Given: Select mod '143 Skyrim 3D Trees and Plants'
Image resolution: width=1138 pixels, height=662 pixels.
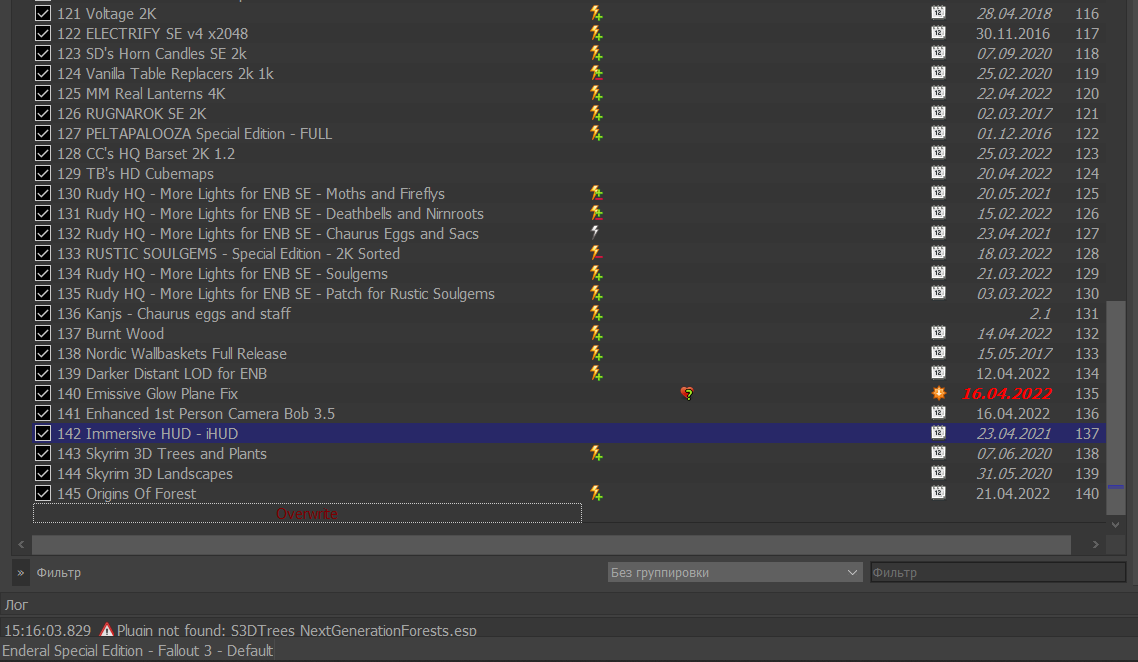Looking at the screenshot, I should coord(162,454).
